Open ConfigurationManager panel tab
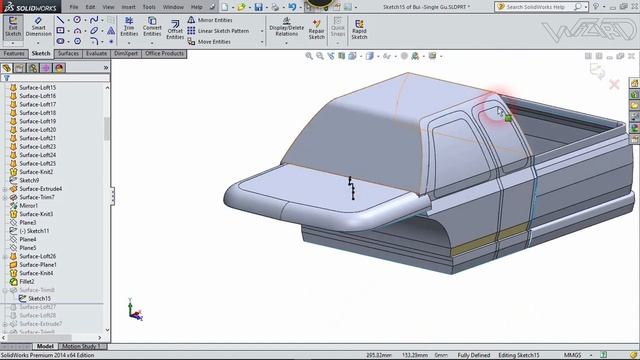 (33, 68)
